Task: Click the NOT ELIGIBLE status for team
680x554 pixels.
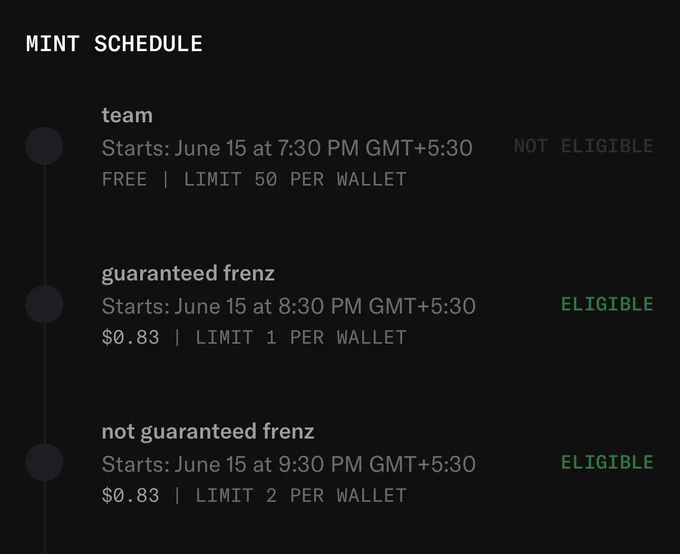Action: pos(584,146)
